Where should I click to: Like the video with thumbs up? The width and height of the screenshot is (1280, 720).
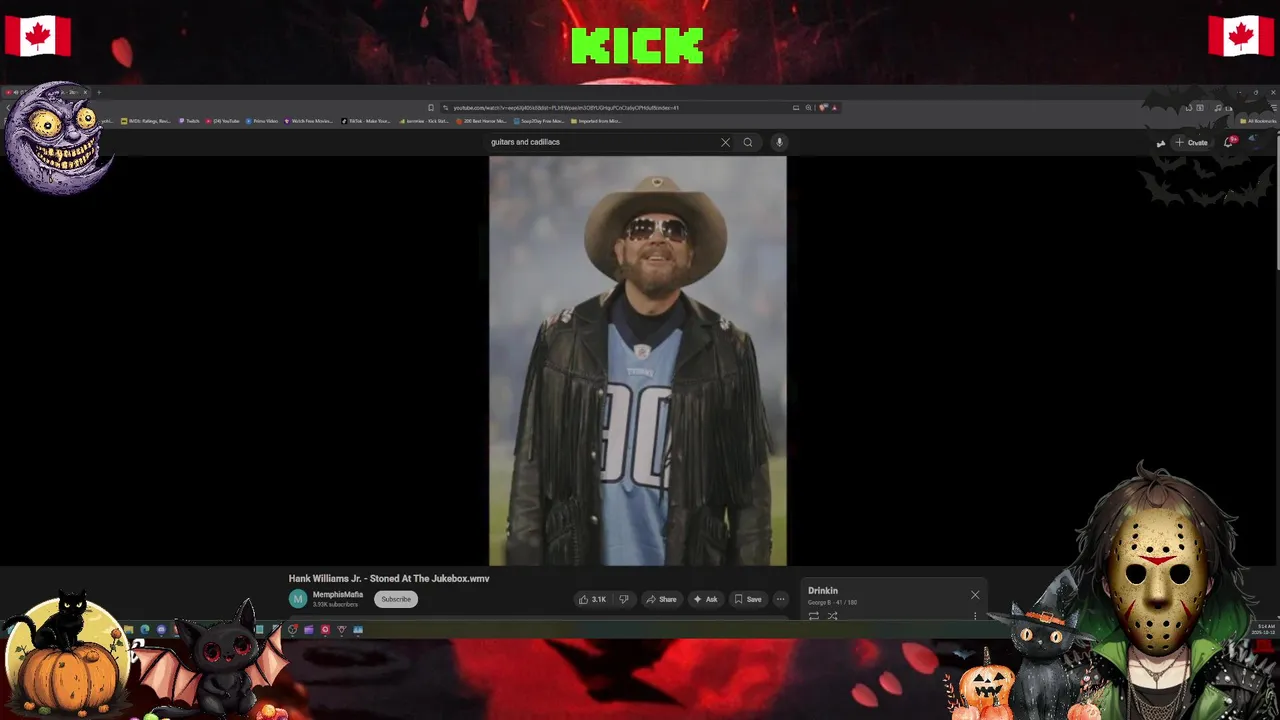tap(592, 599)
